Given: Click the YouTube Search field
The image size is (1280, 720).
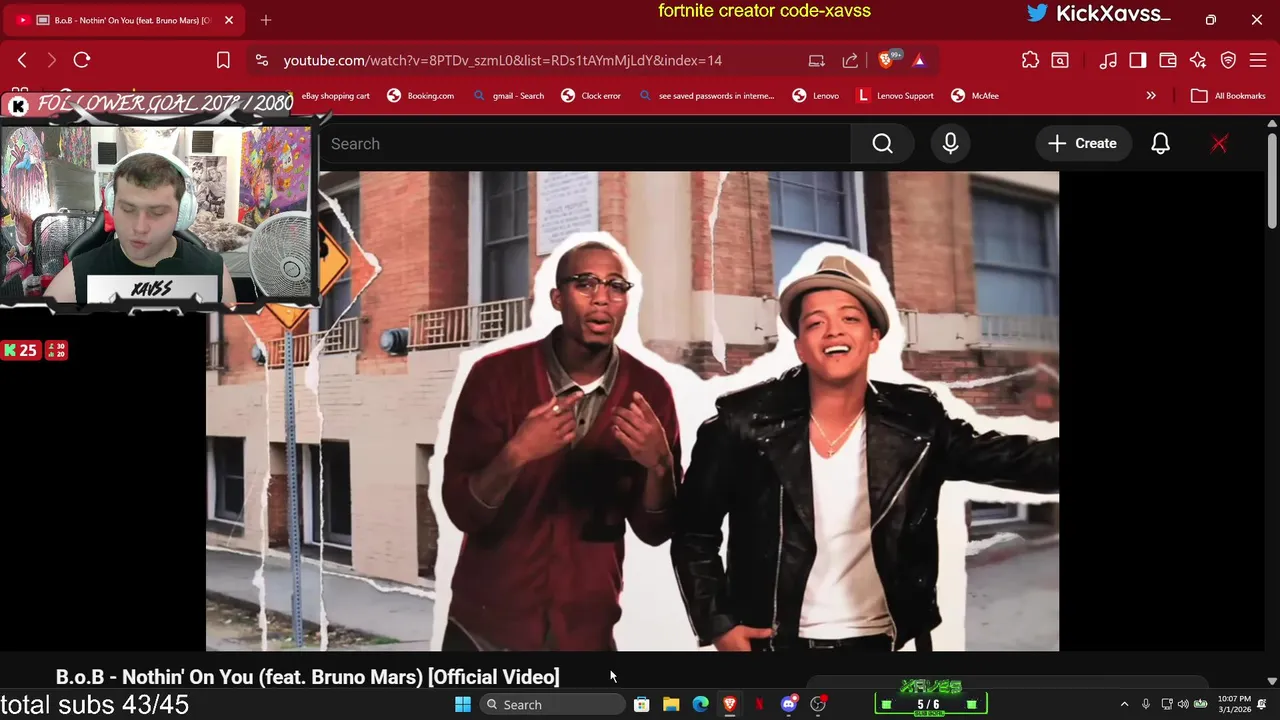Looking at the screenshot, I should point(585,144).
